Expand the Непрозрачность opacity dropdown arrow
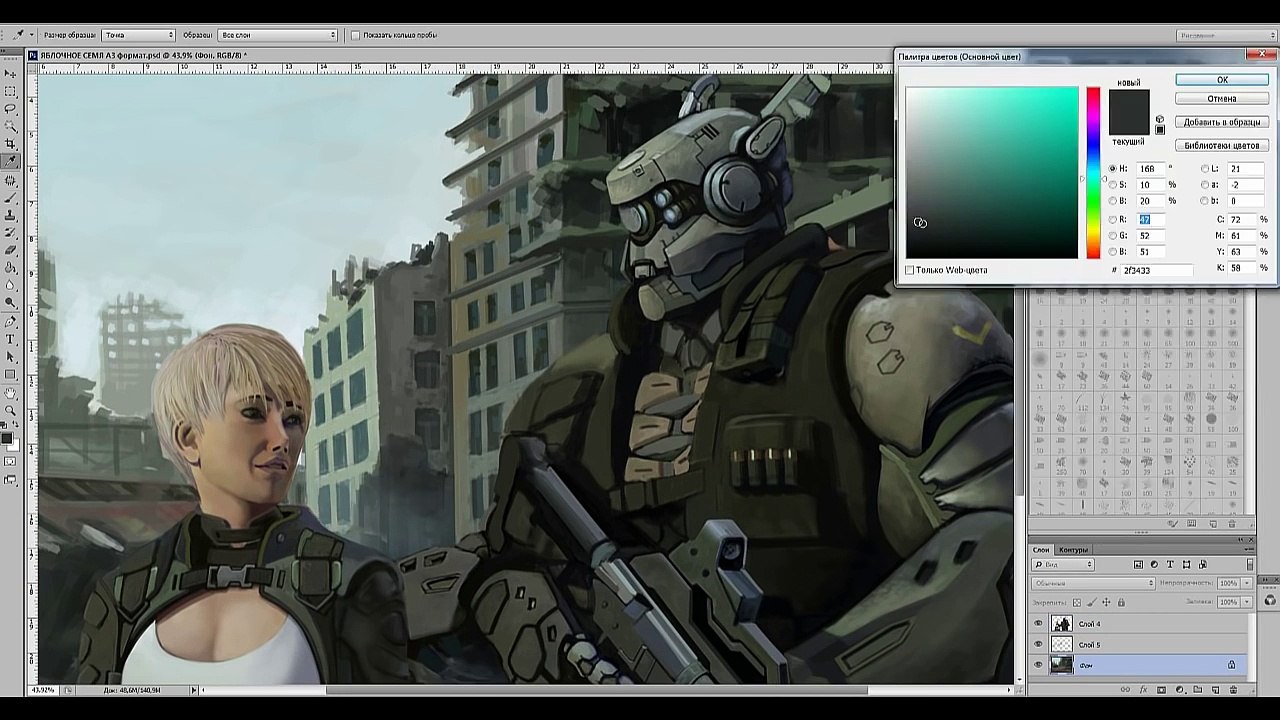Viewport: 1280px width, 720px height. [1246, 583]
